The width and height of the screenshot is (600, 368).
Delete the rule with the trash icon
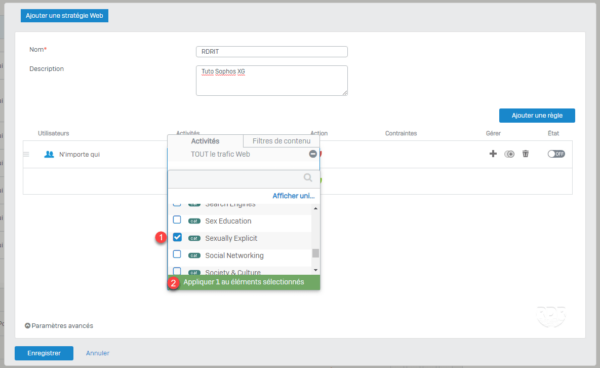click(525, 154)
